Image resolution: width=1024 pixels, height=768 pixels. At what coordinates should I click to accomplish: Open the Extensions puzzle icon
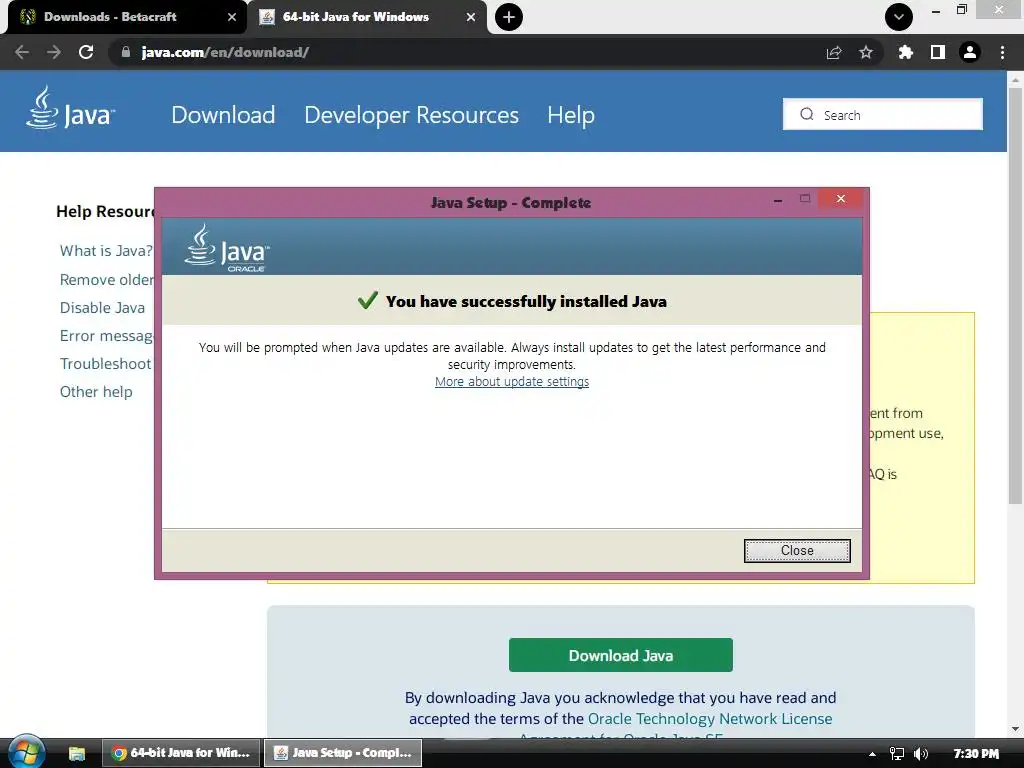point(905,52)
